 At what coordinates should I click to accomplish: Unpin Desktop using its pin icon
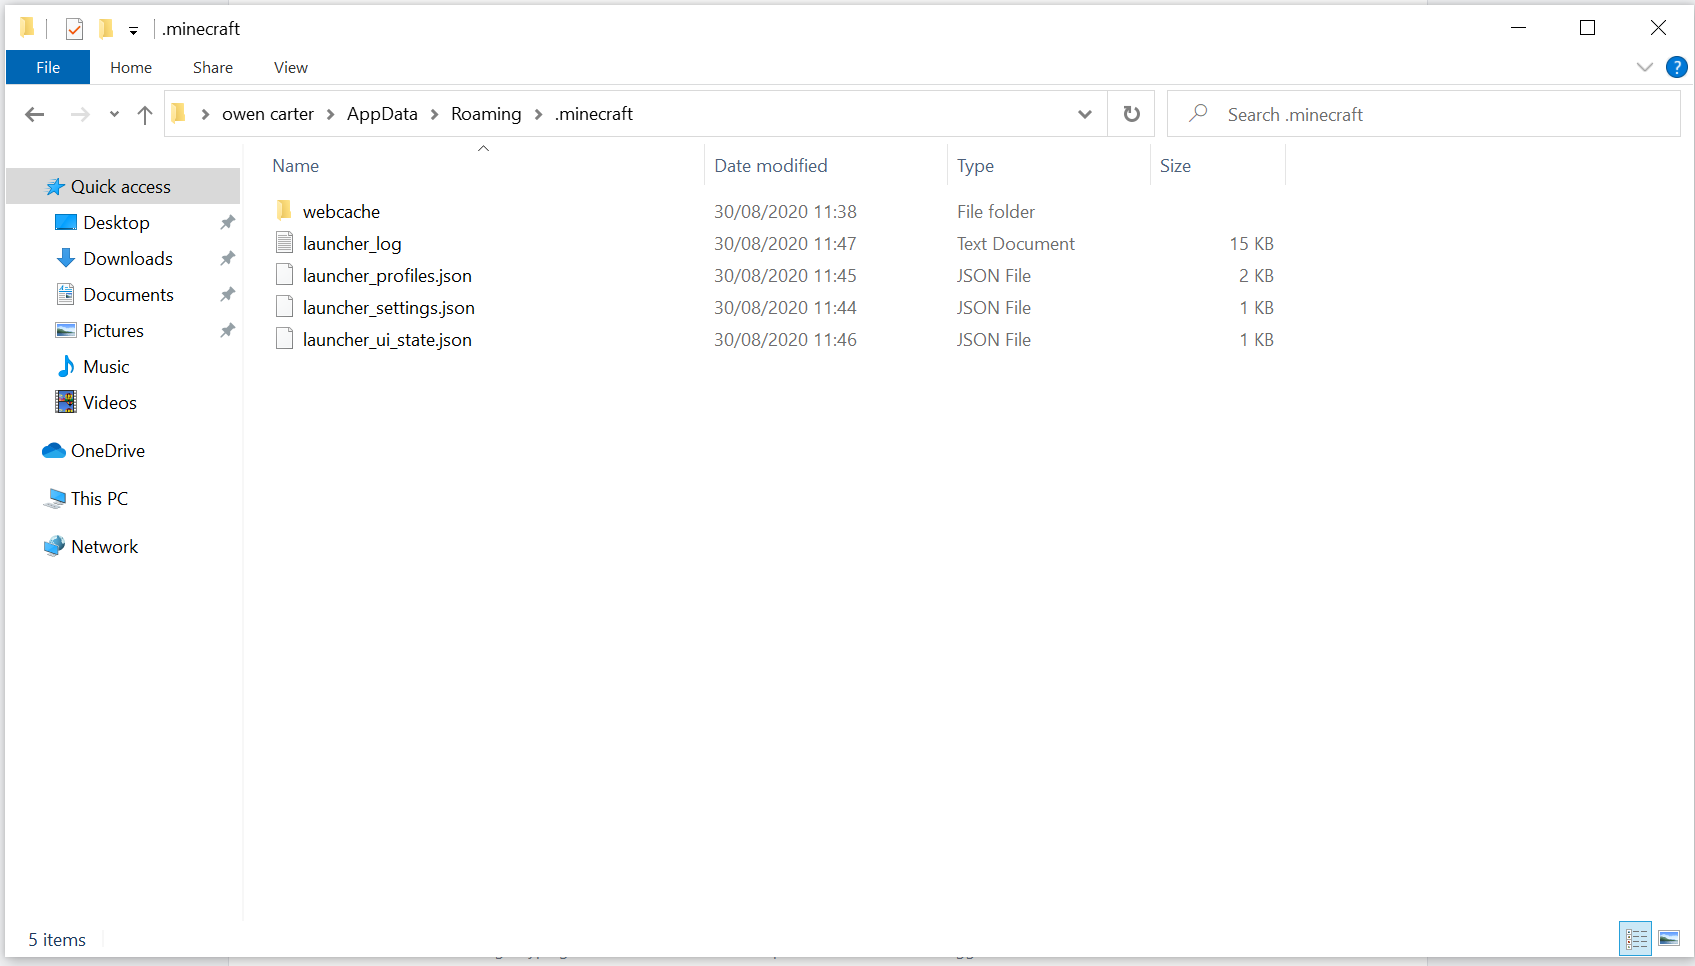pos(227,222)
